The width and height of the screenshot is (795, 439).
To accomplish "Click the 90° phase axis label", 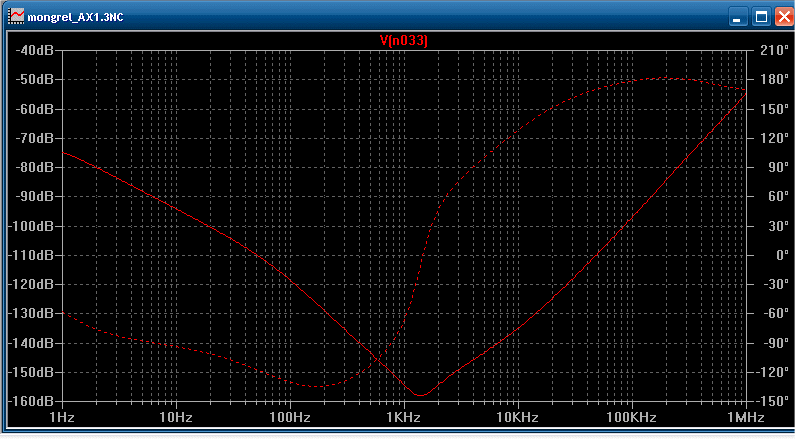I will [778, 167].
